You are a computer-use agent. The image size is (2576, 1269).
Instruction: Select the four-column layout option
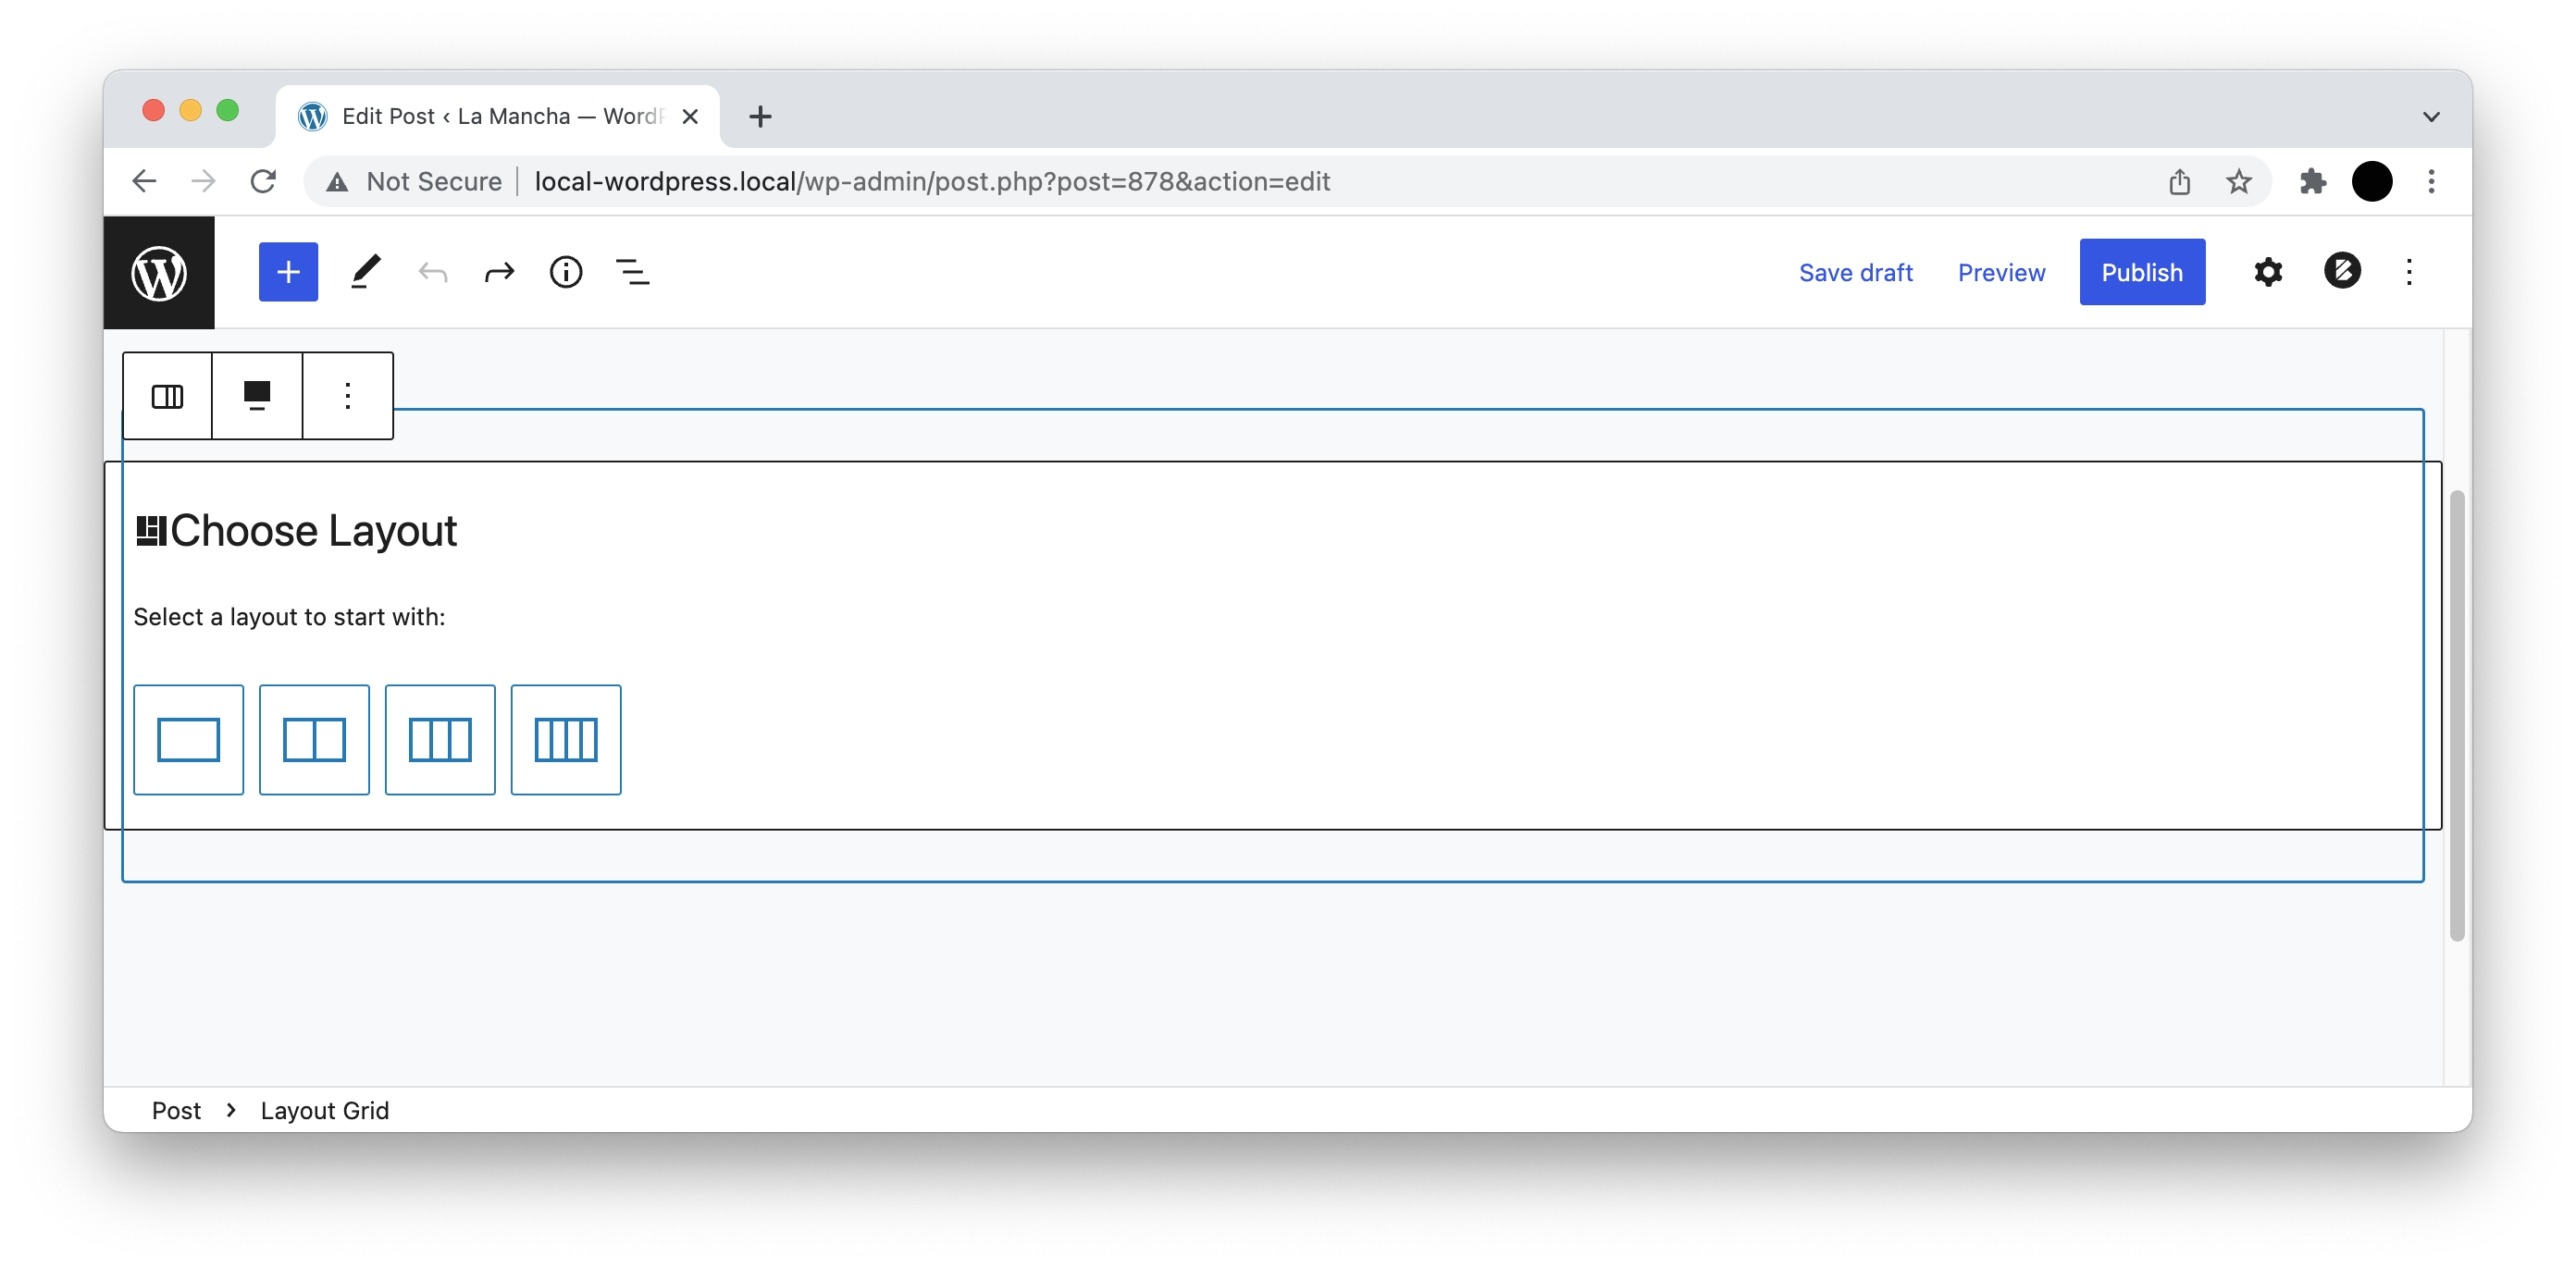pyautogui.click(x=566, y=740)
